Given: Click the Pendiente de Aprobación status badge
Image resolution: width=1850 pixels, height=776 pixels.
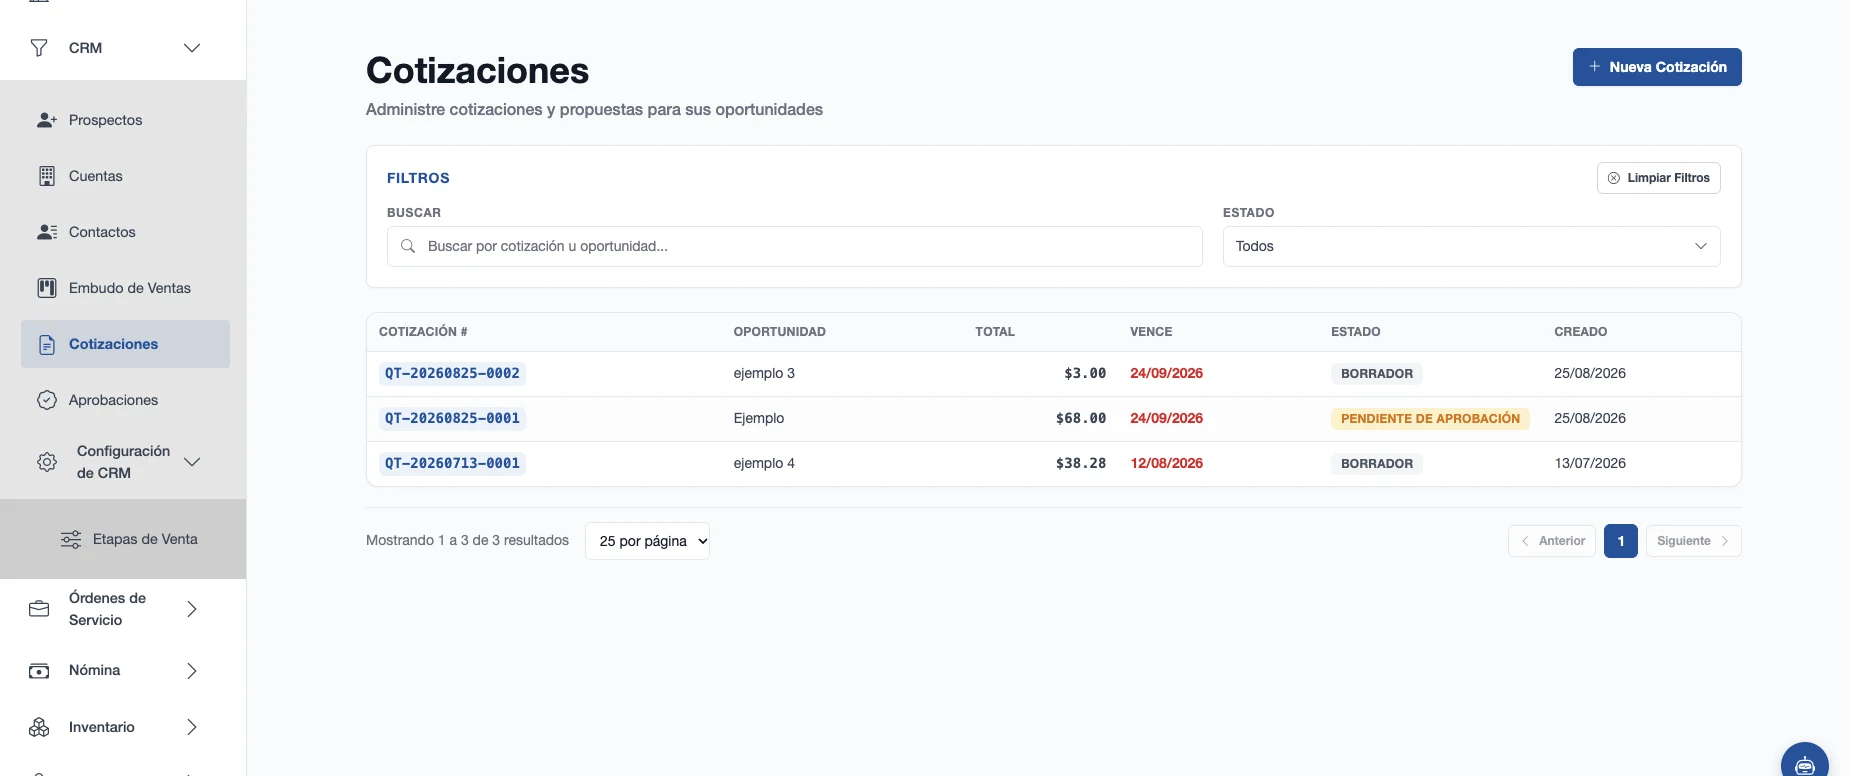Looking at the screenshot, I should pos(1430,419).
